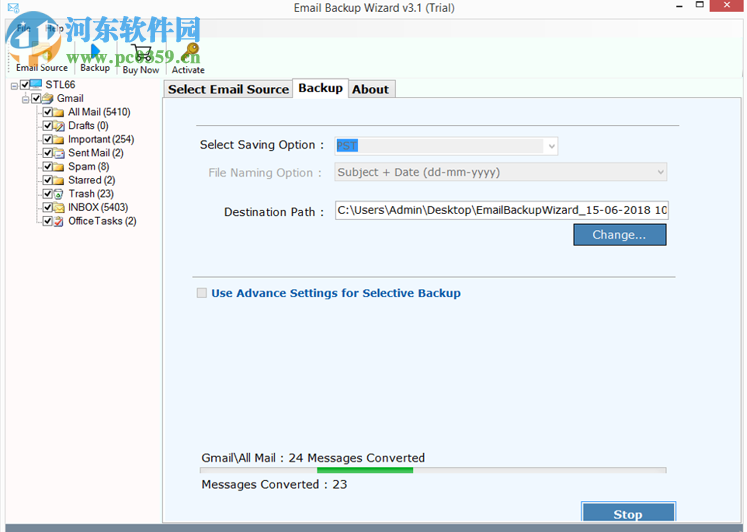This screenshot has height=532, width=747.
Task: Select the Starred (2) label
Action: pos(91,181)
